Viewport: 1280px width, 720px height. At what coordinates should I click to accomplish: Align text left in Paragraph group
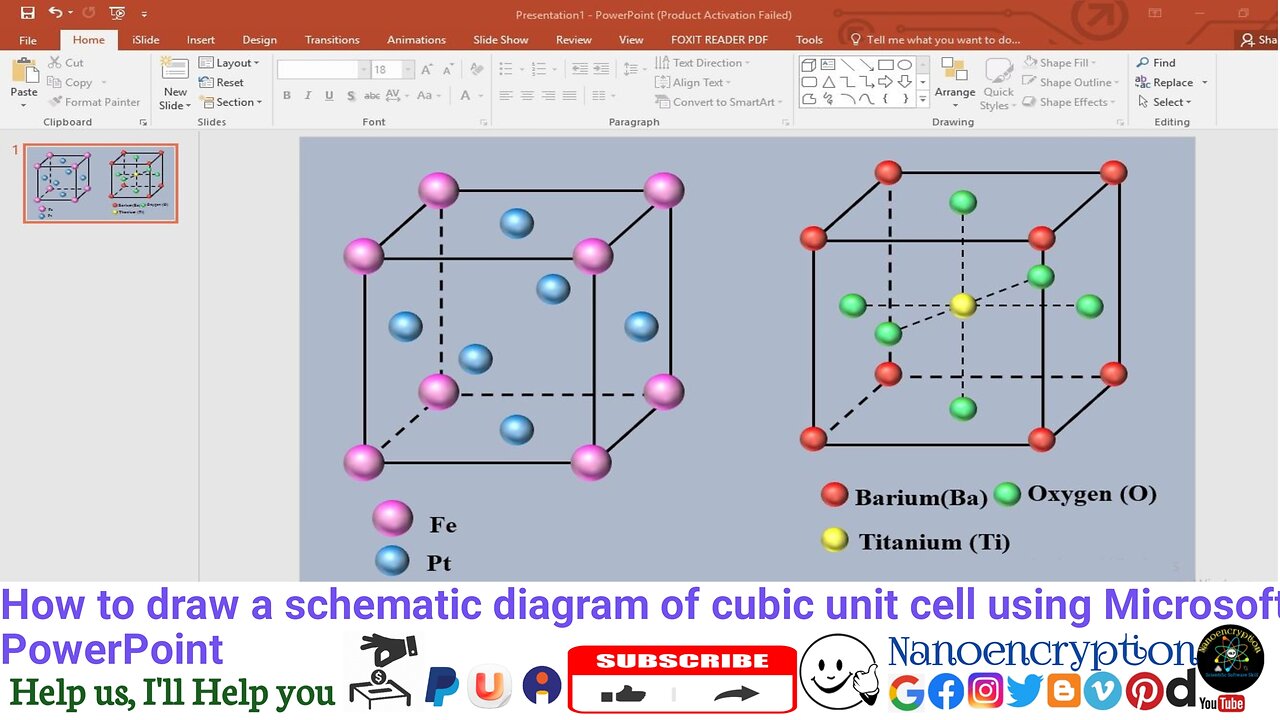506,96
